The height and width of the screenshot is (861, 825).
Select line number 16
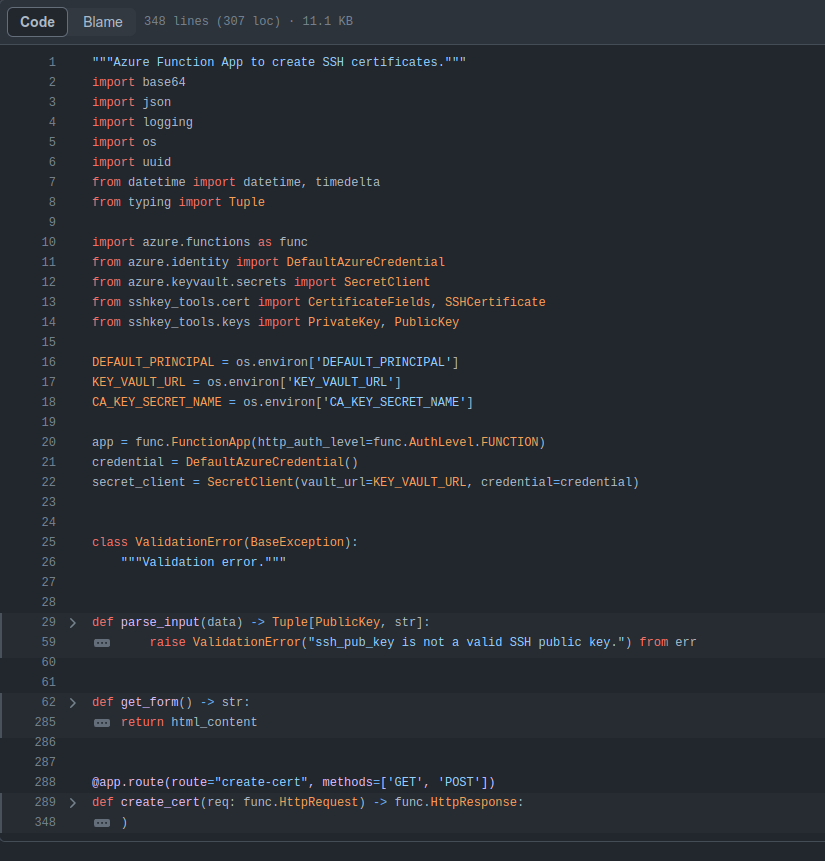49,362
